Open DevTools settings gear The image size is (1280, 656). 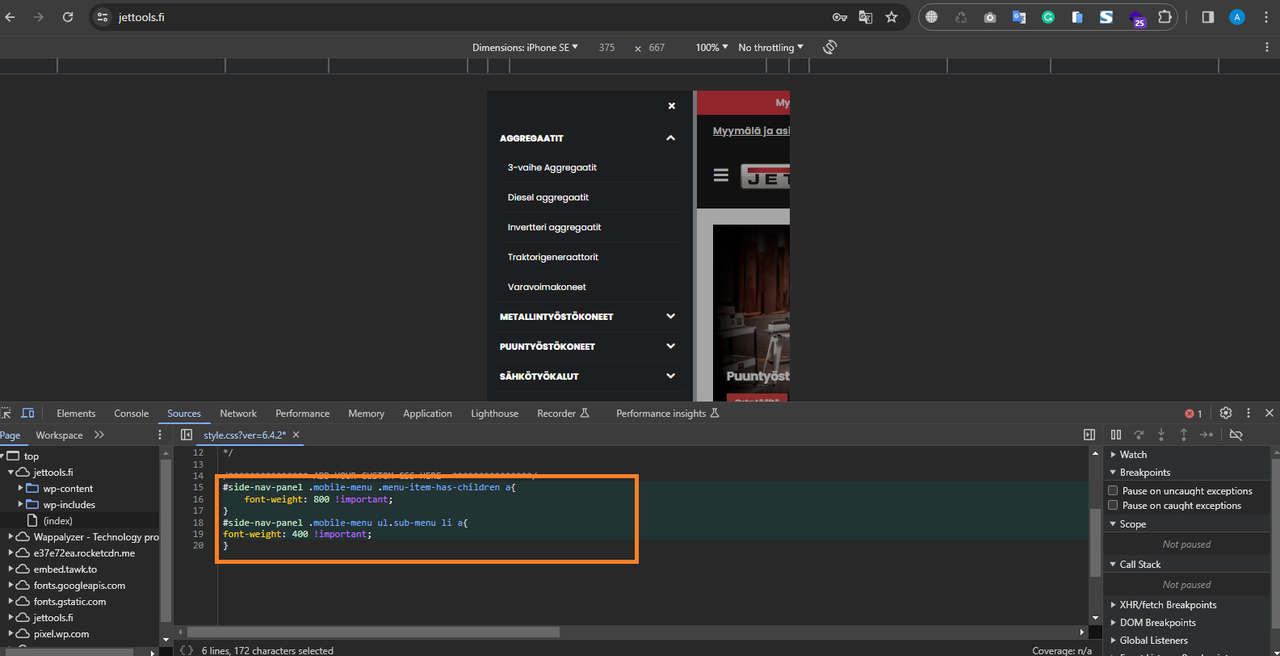[x=1225, y=413]
